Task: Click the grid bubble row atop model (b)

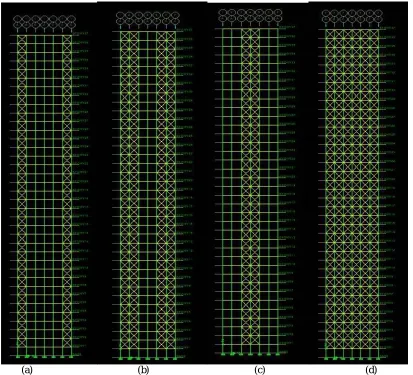Action: (x=148, y=18)
